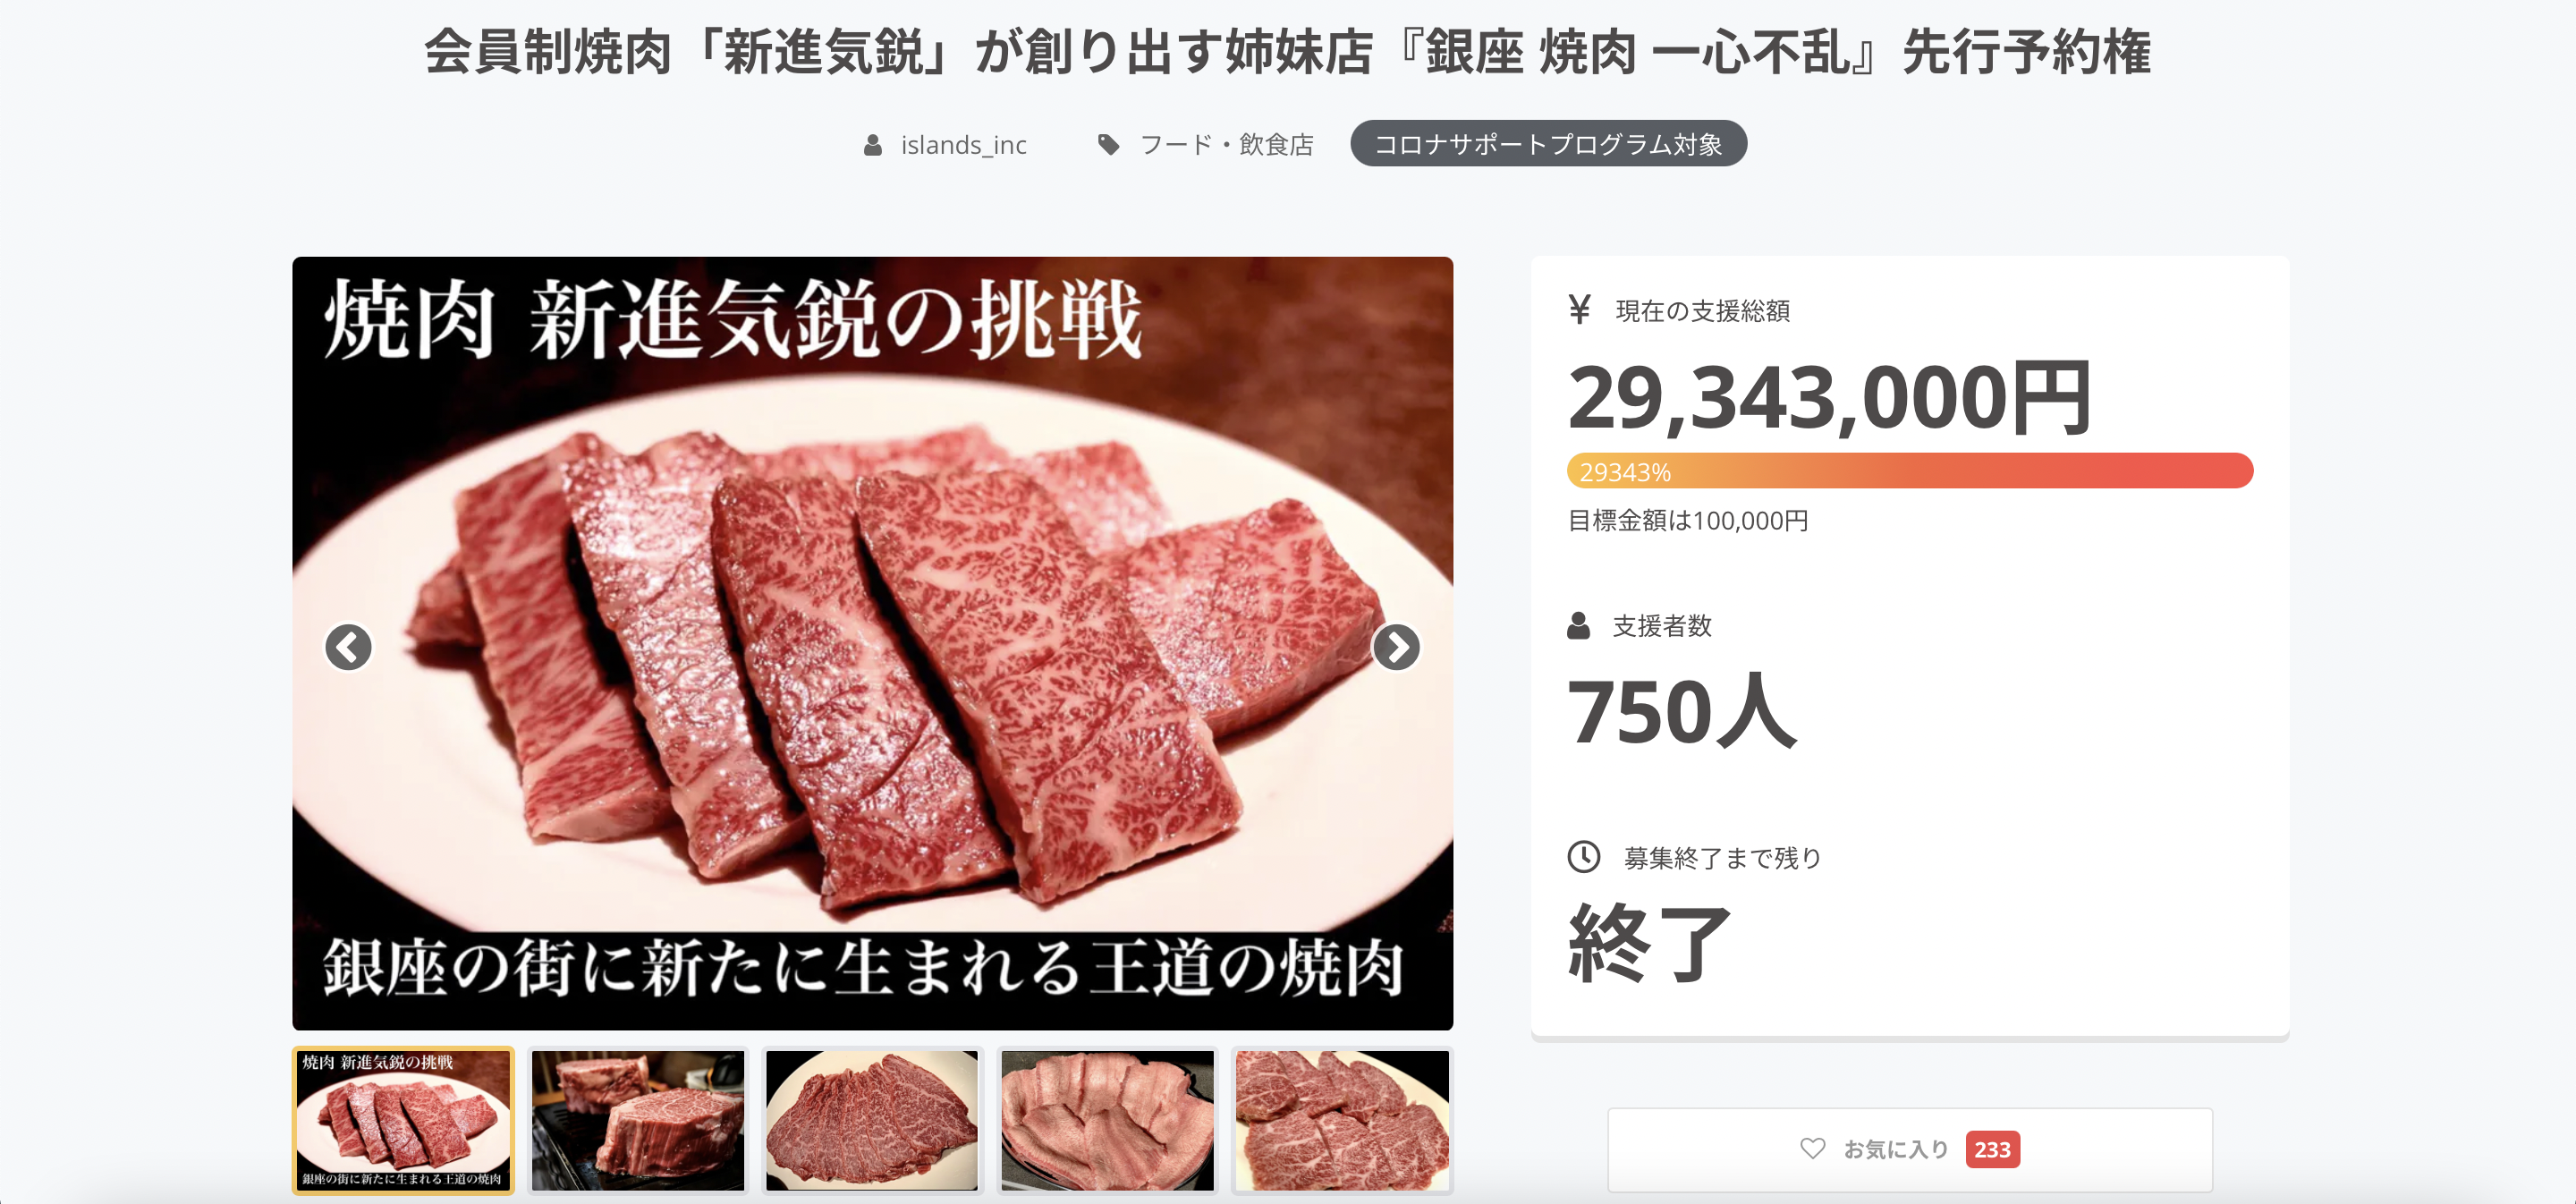Screen dimensions: 2576x1204
Task: Select first thumbnail with 焼肉 新進気鋭の挑戦
Action: [x=403, y=1121]
